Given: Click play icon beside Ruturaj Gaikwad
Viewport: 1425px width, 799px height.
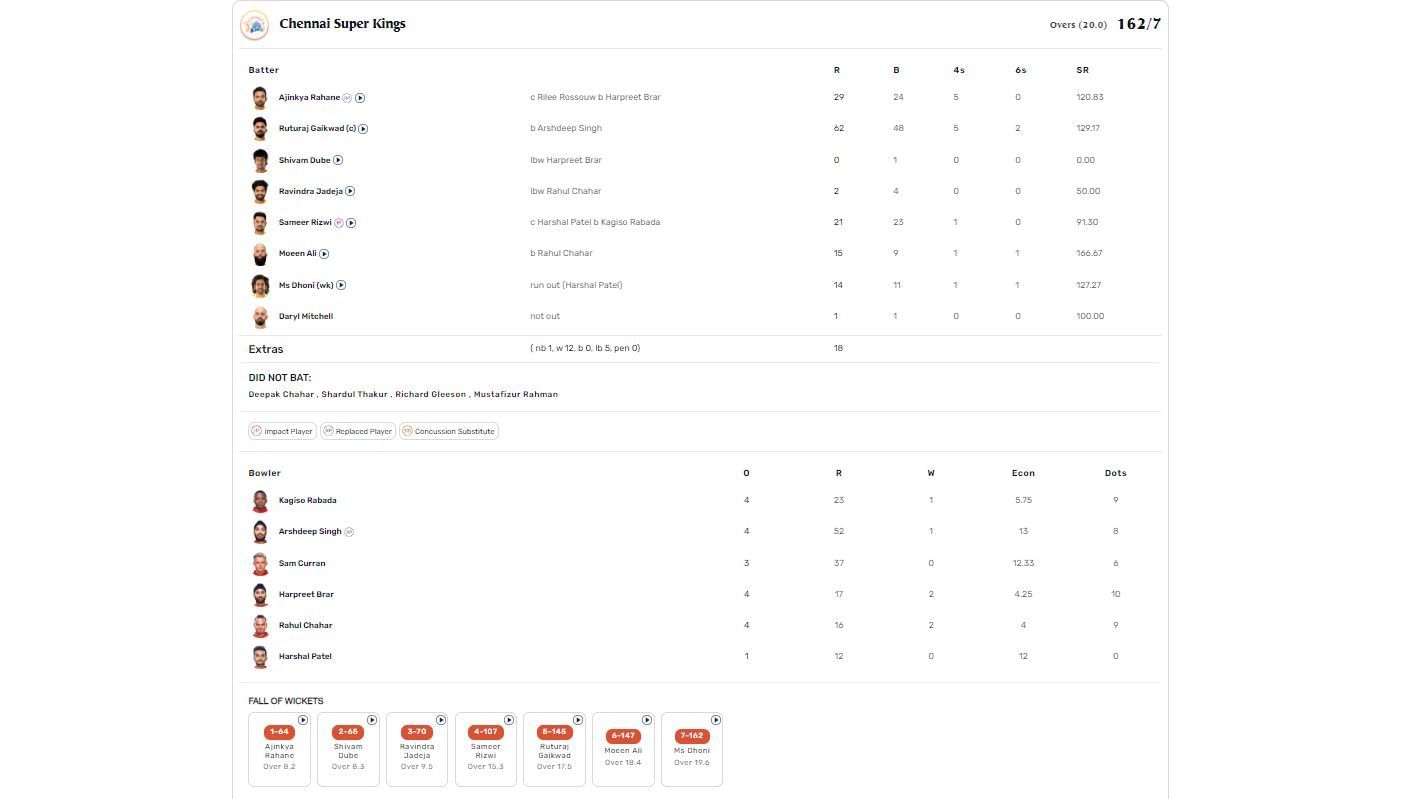Looking at the screenshot, I should pyautogui.click(x=363, y=129).
